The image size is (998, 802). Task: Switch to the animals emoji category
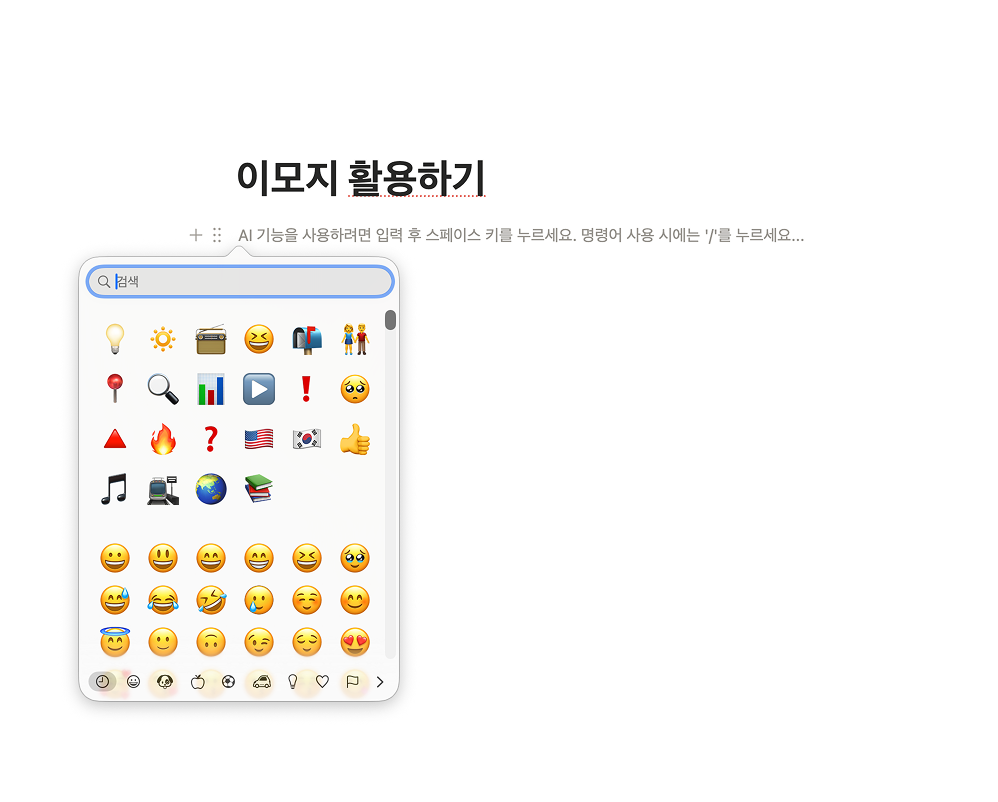tap(164, 681)
